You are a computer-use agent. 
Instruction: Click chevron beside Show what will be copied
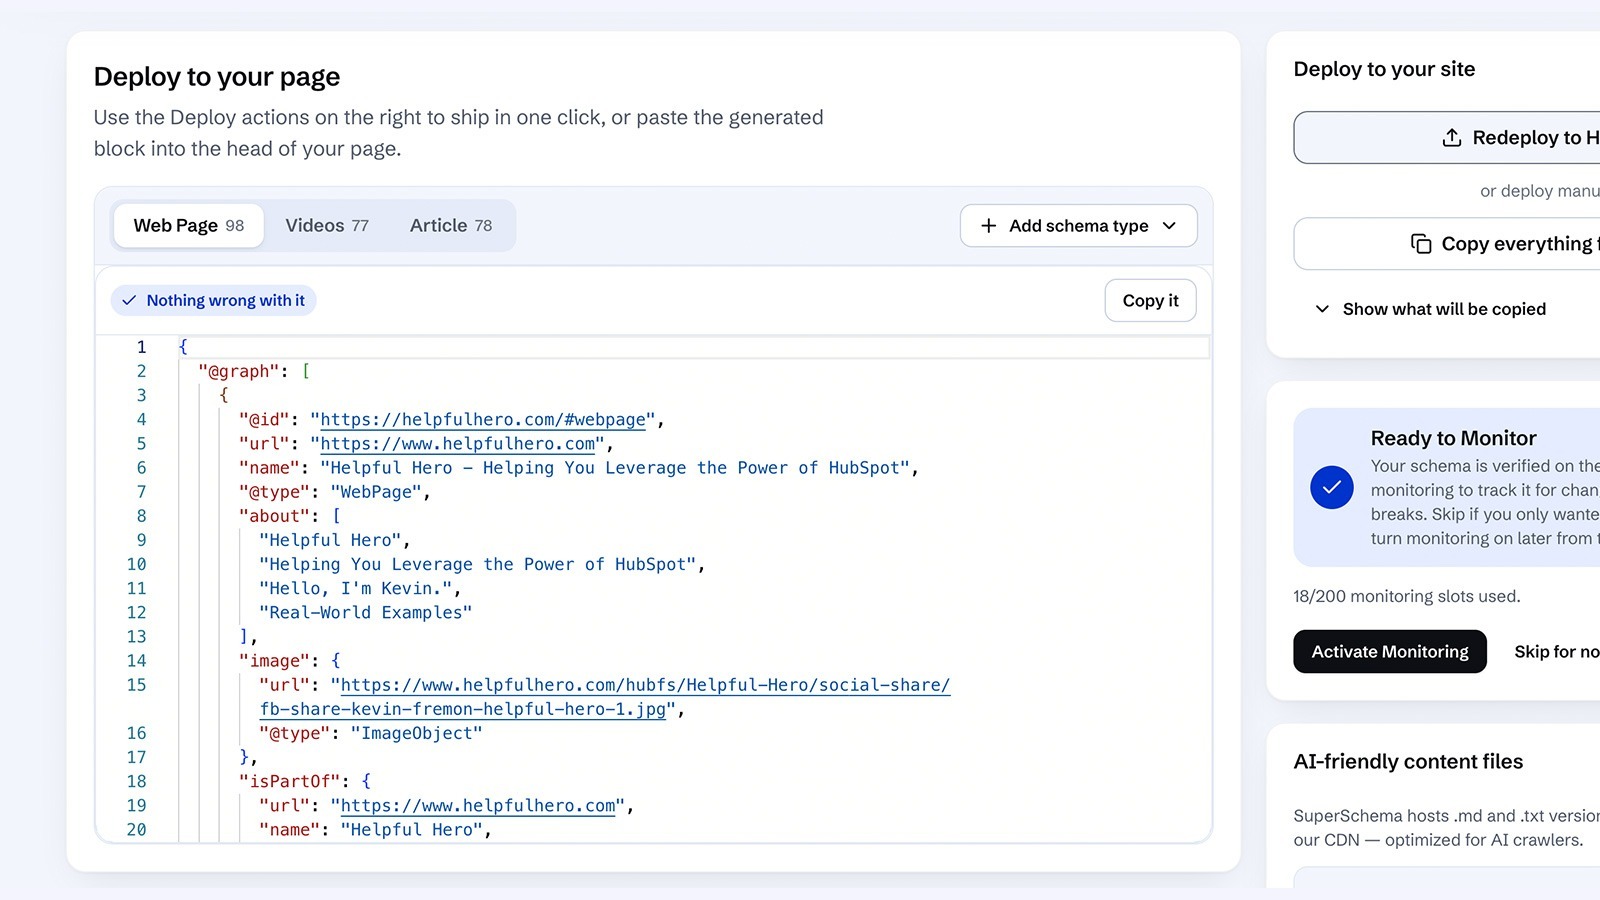pyautogui.click(x=1322, y=309)
